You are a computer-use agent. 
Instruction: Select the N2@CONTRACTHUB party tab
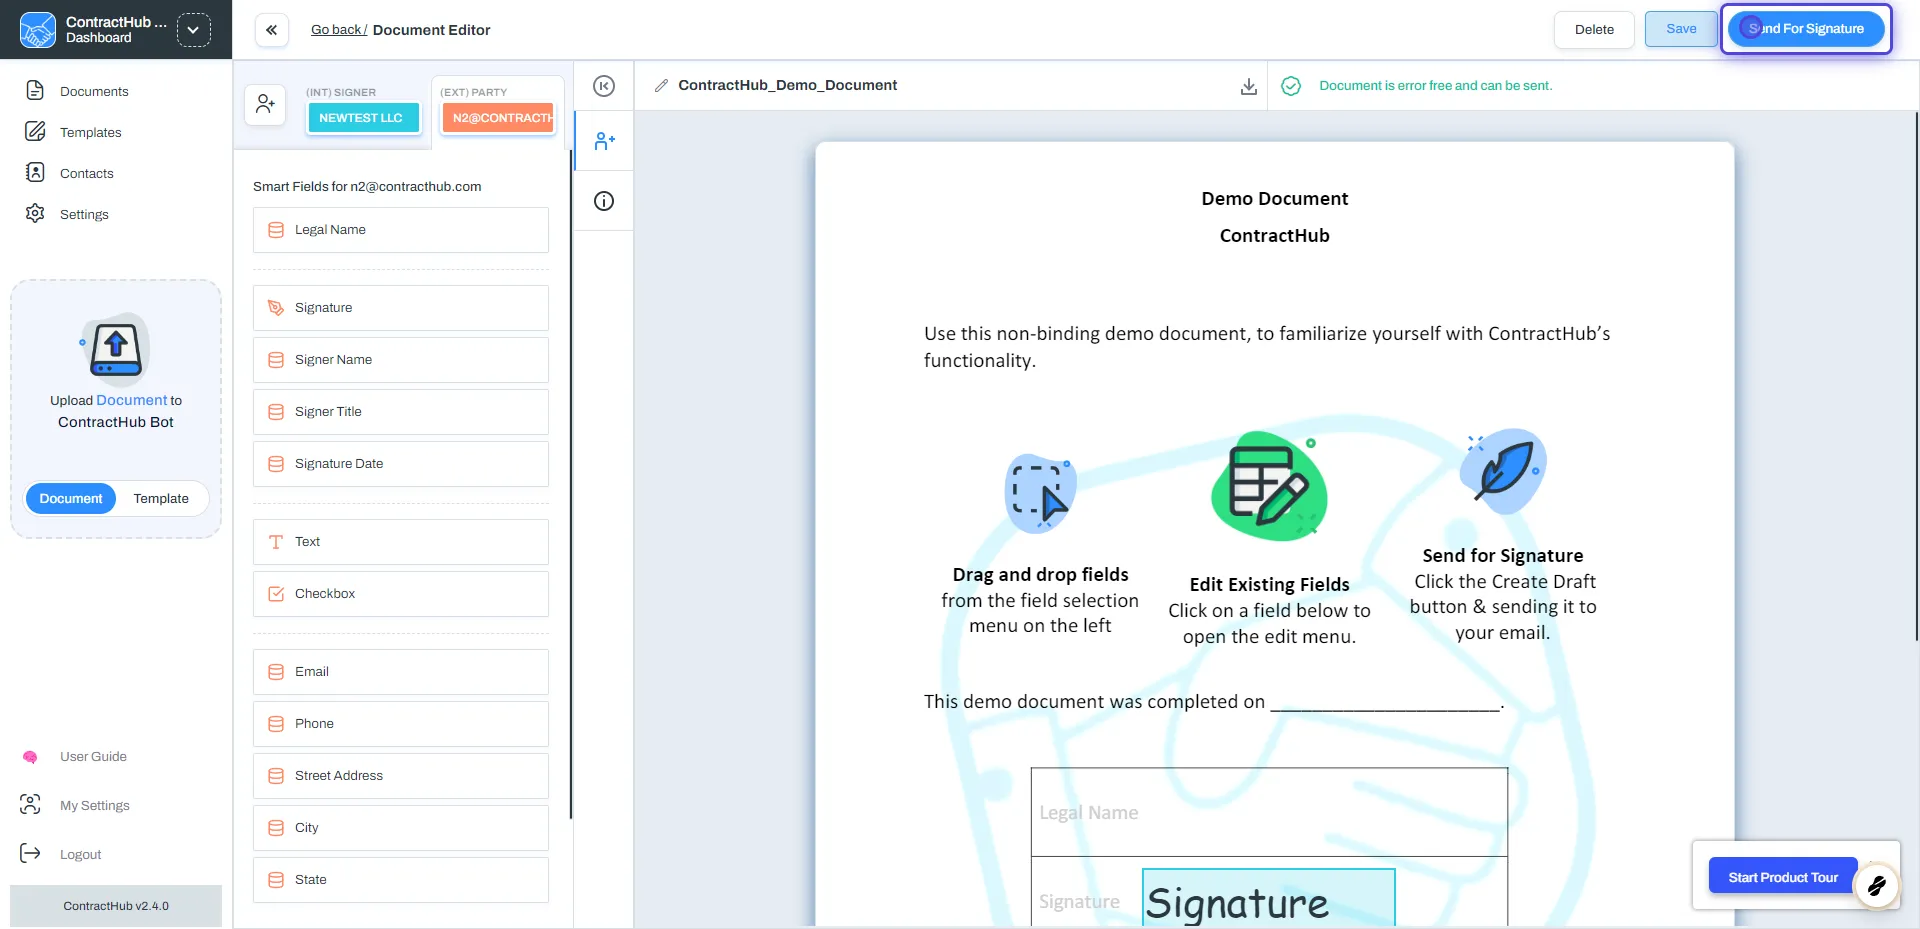[499, 117]
